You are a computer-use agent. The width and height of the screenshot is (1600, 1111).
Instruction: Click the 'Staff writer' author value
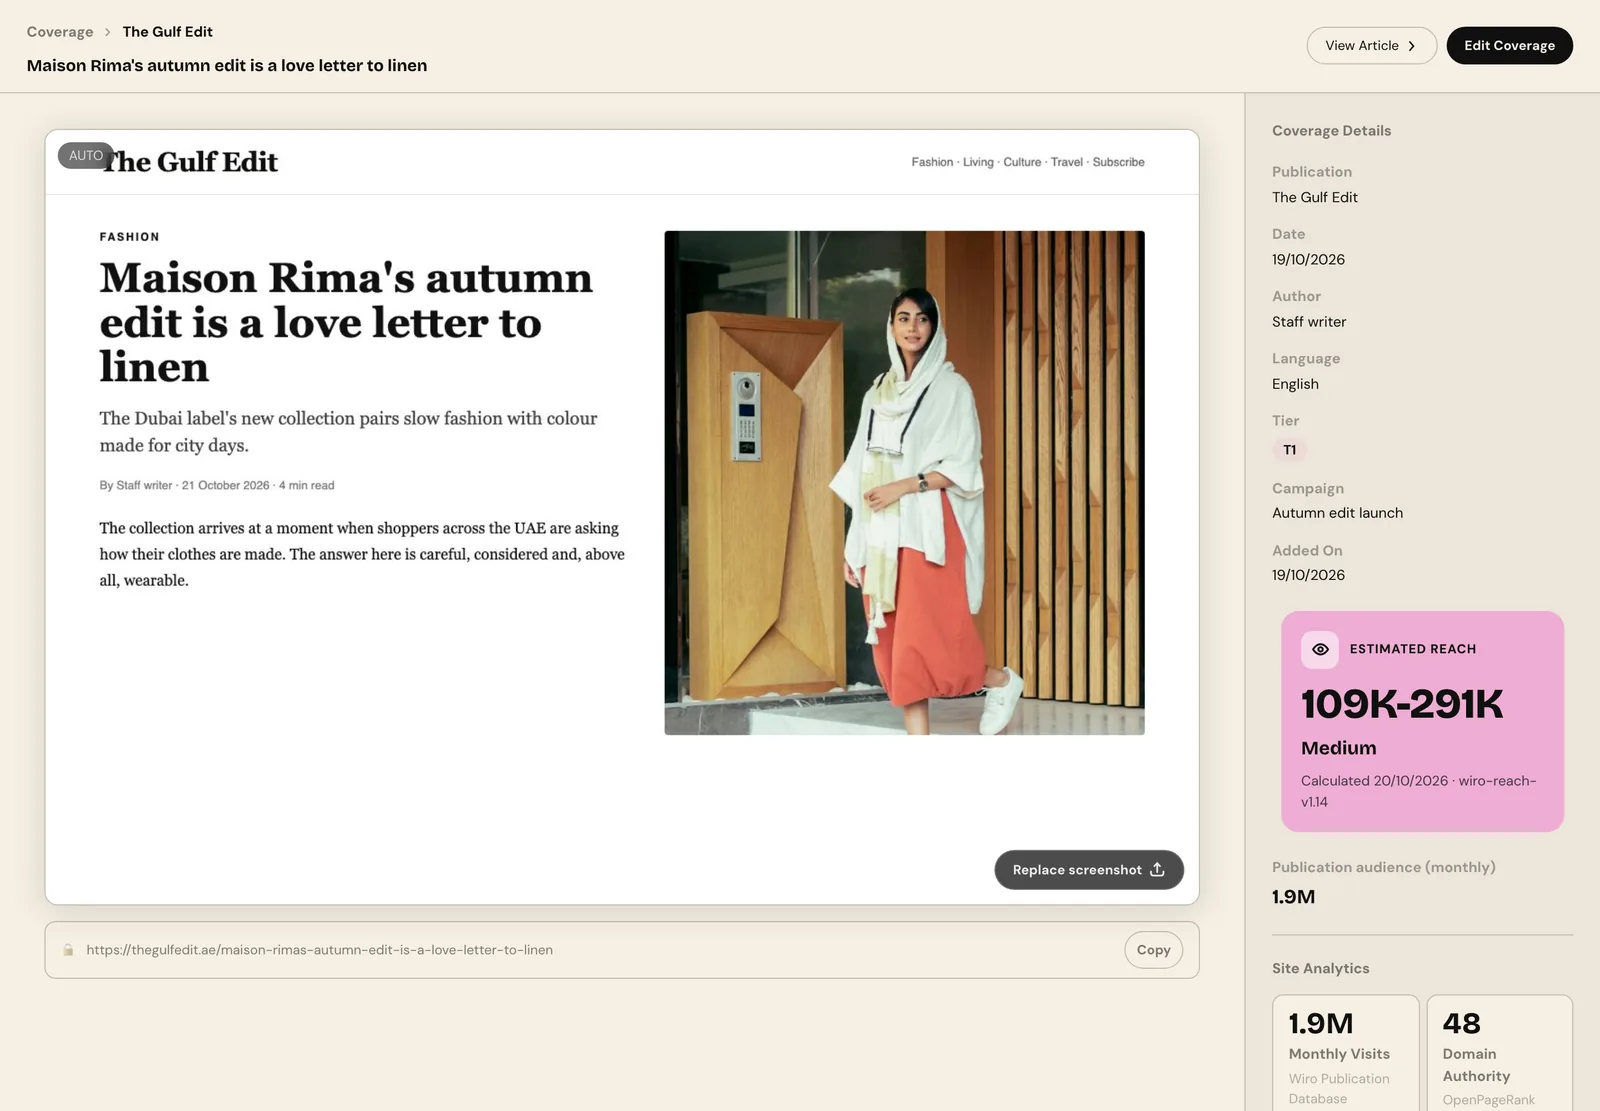pos(1309,322)
